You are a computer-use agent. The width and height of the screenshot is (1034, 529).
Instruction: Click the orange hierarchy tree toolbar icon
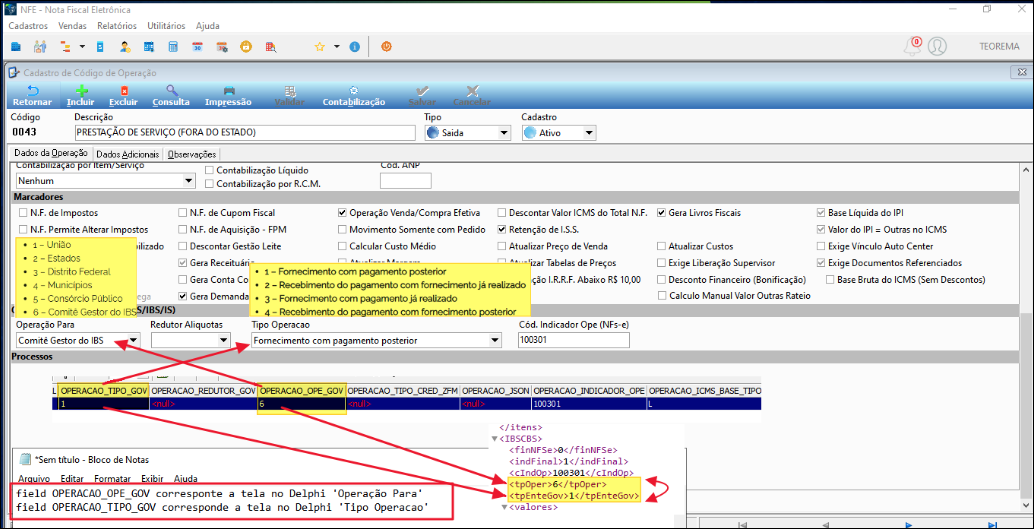65,47
